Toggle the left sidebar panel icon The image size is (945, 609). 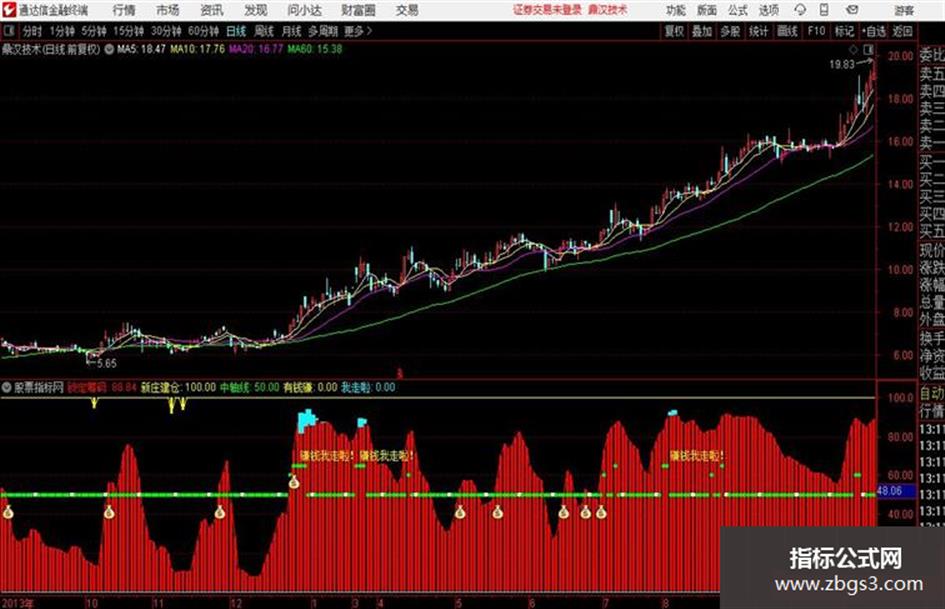coord(9,31)
